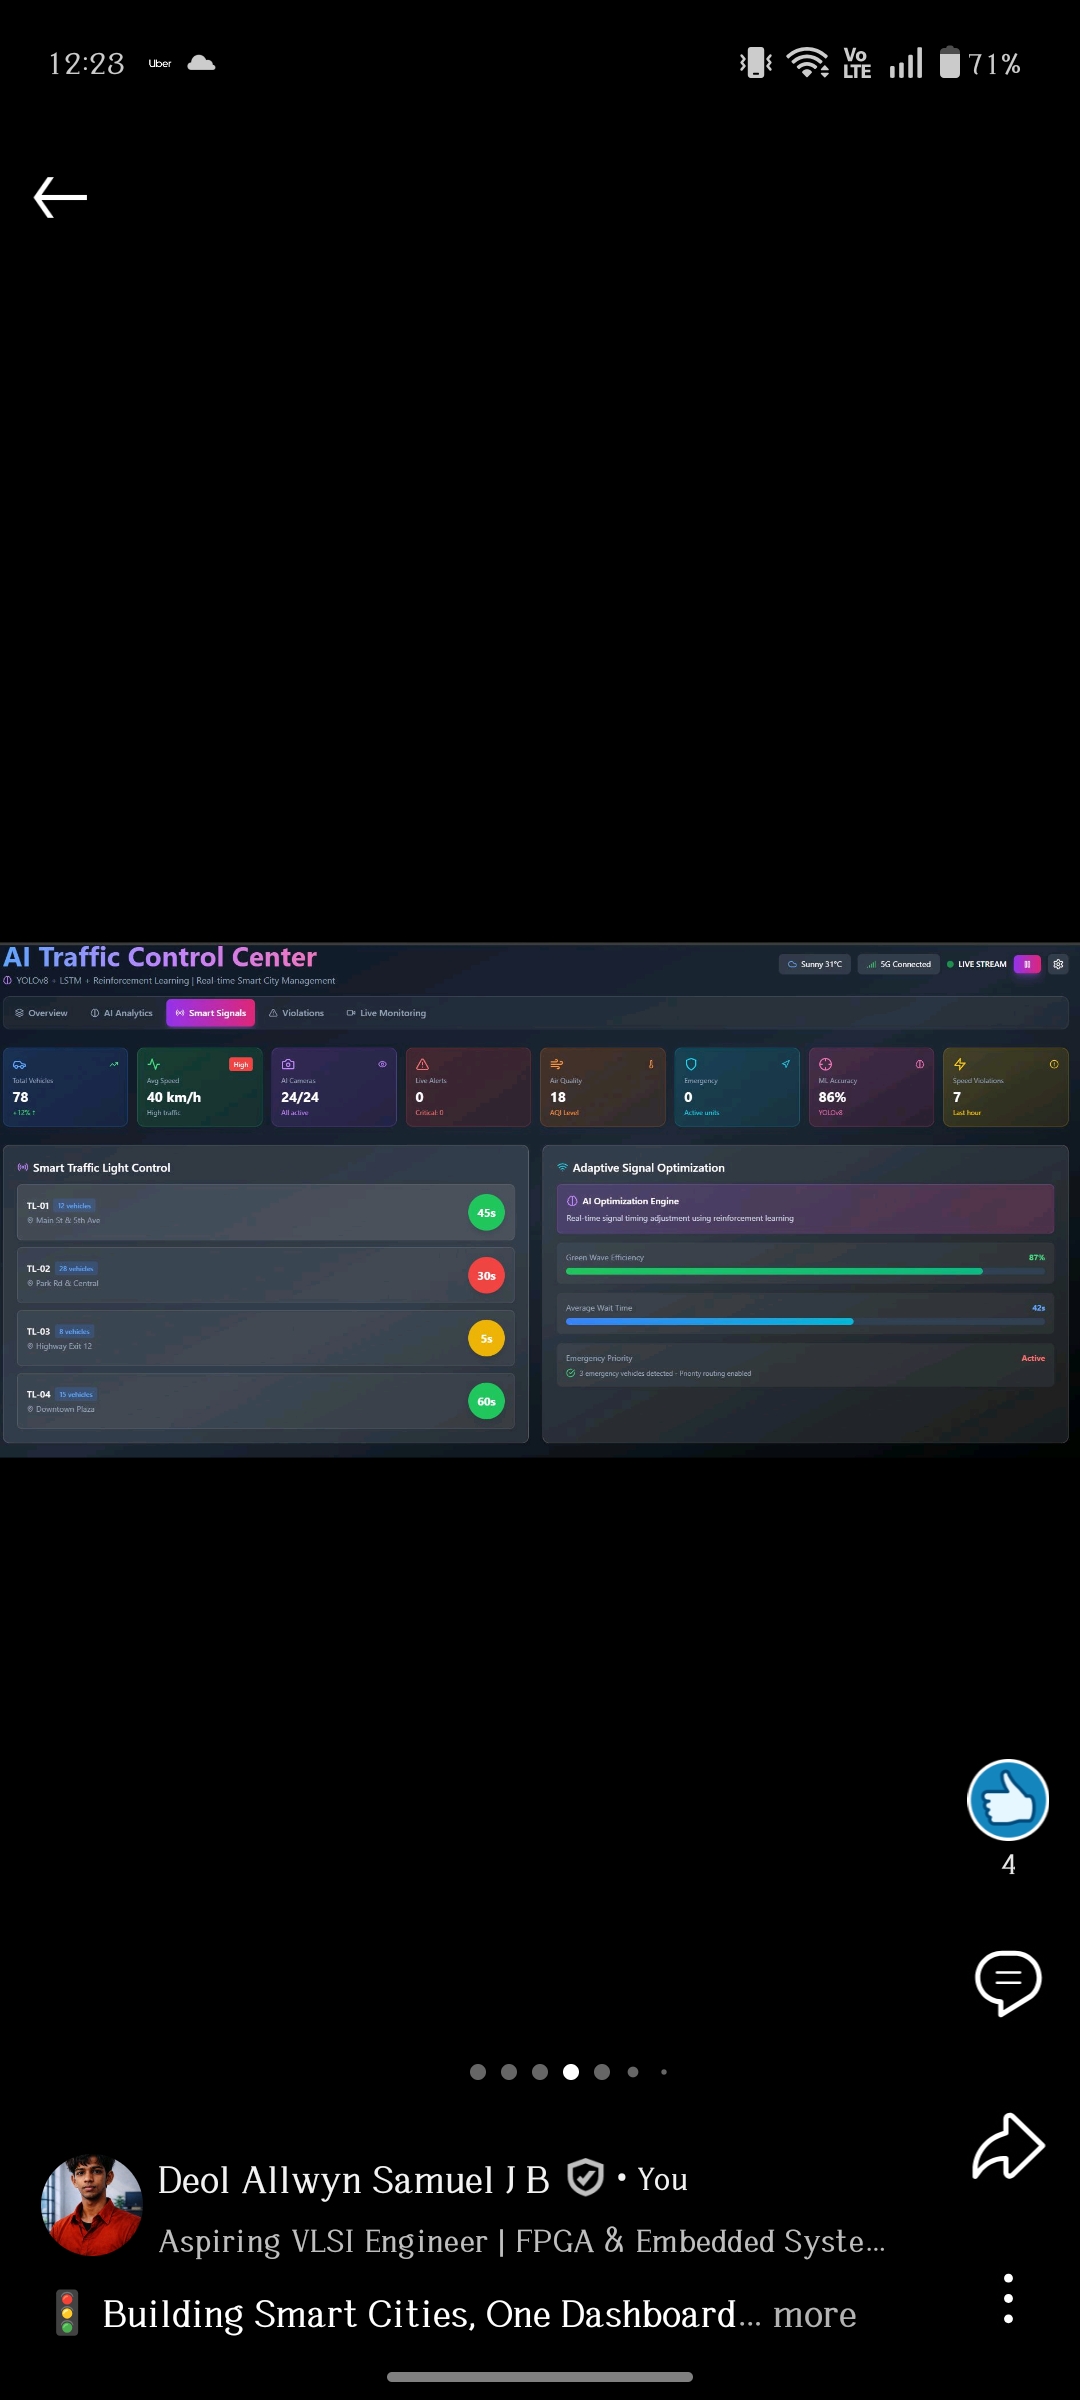Click the warning triangle on Live Alerts card

coord(422,1064)
